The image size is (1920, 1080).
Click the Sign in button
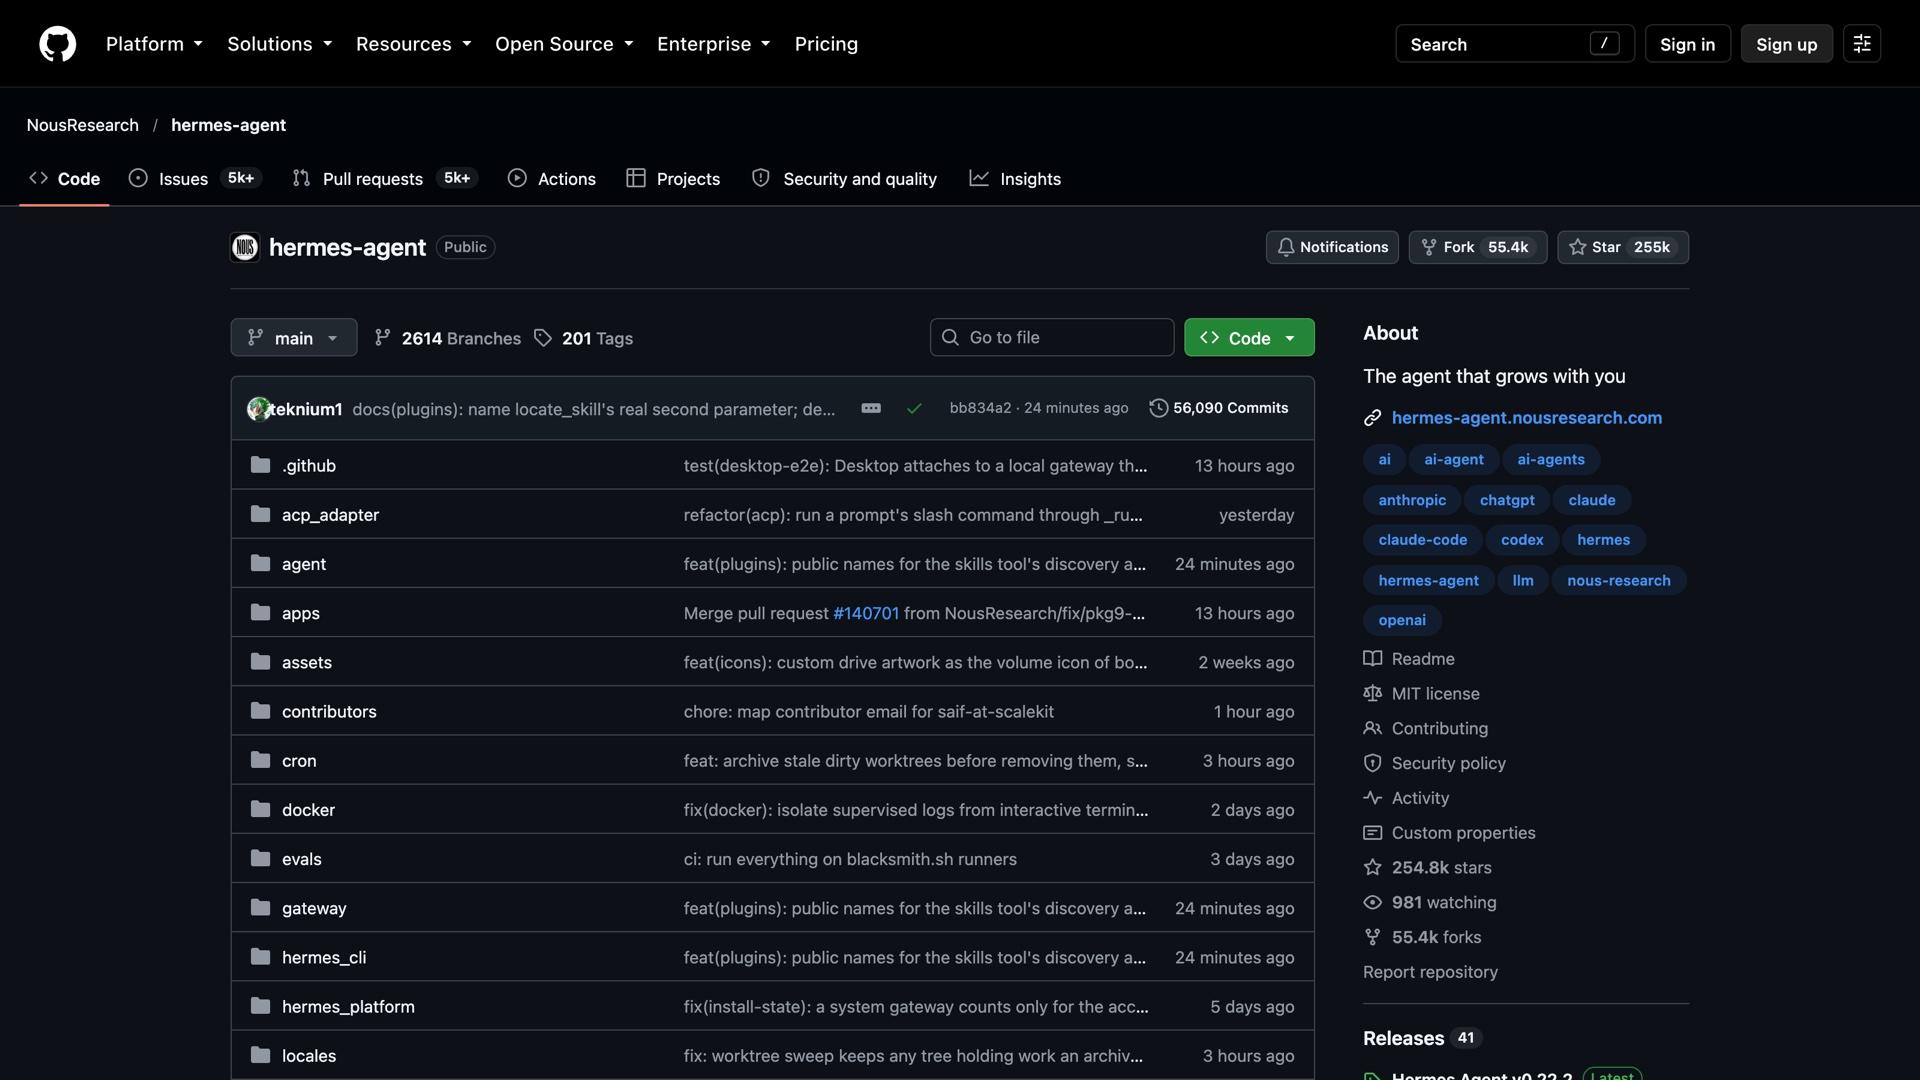click(x=1687, y=44)
